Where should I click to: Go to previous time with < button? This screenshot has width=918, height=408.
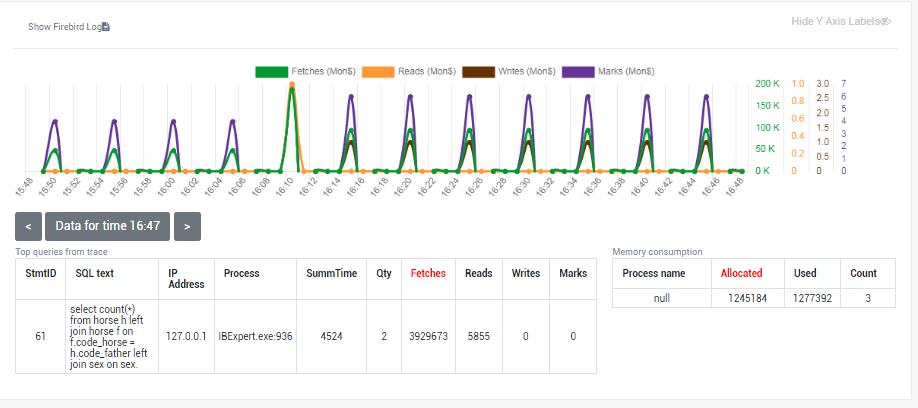28,227
